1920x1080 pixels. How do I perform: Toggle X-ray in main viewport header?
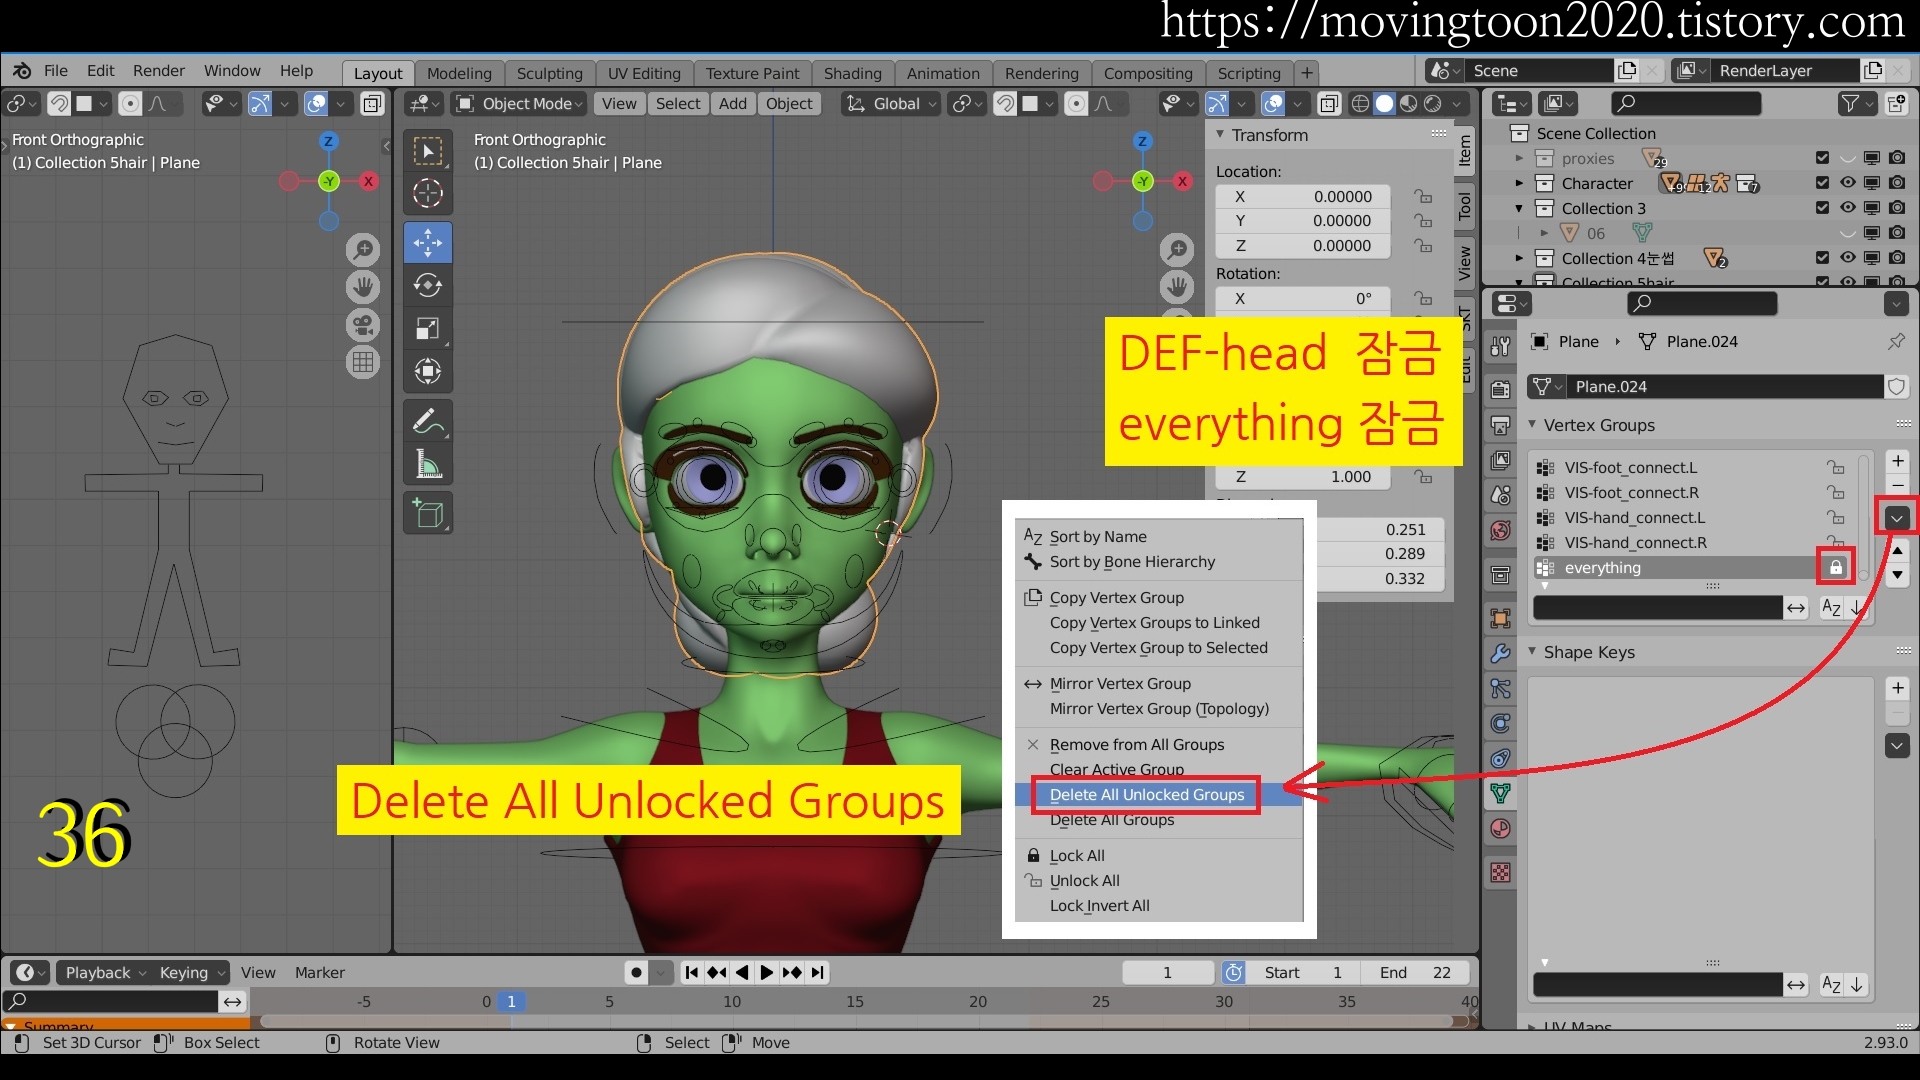pos(1329,104)
